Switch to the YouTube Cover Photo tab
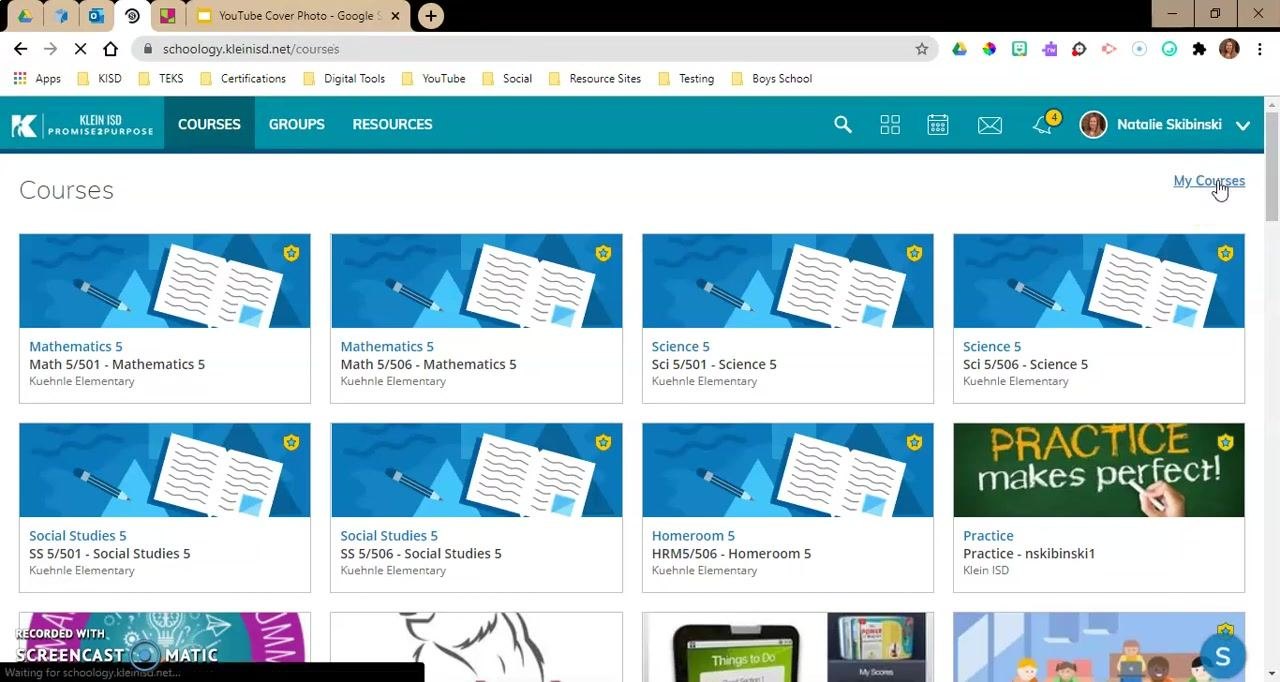 point(297,16)
